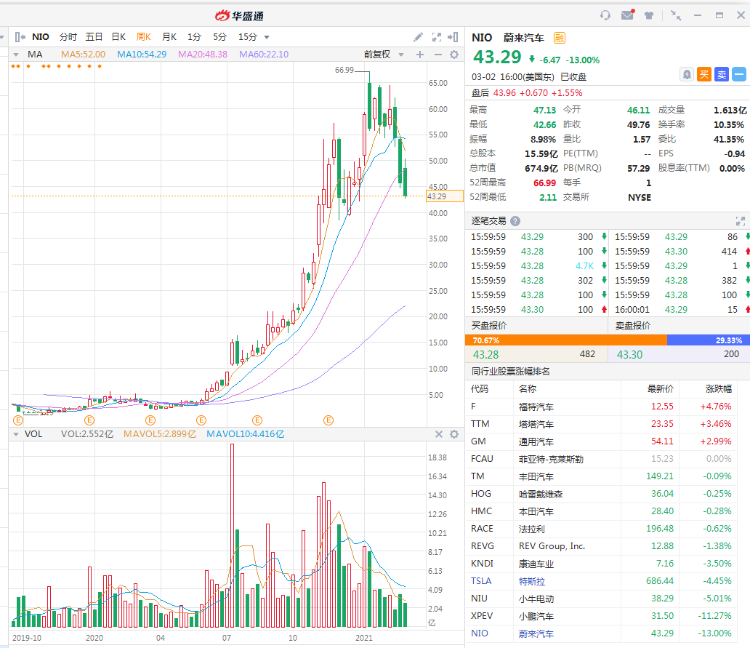The height and width of the screenshot is (648, 750).
Task: Sort peers by 代码 column header
Action: (479, 389)
